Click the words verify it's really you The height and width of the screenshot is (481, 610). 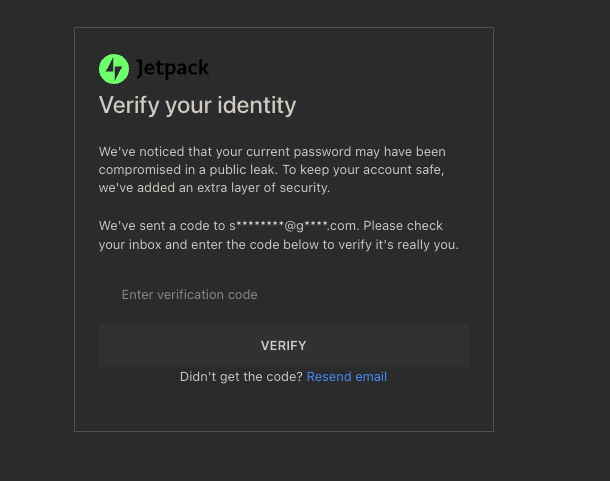[x=398, y=245]
